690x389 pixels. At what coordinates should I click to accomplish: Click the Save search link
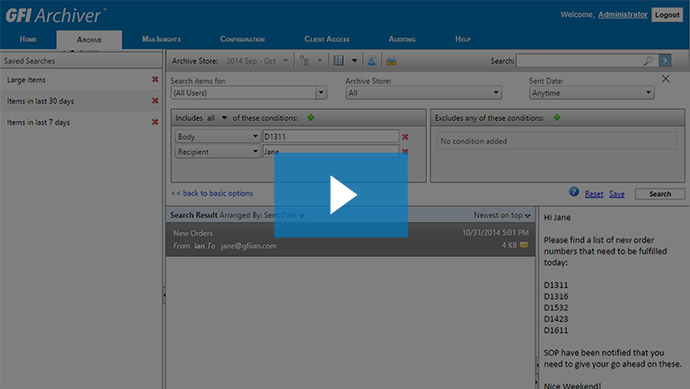point(617,194)
